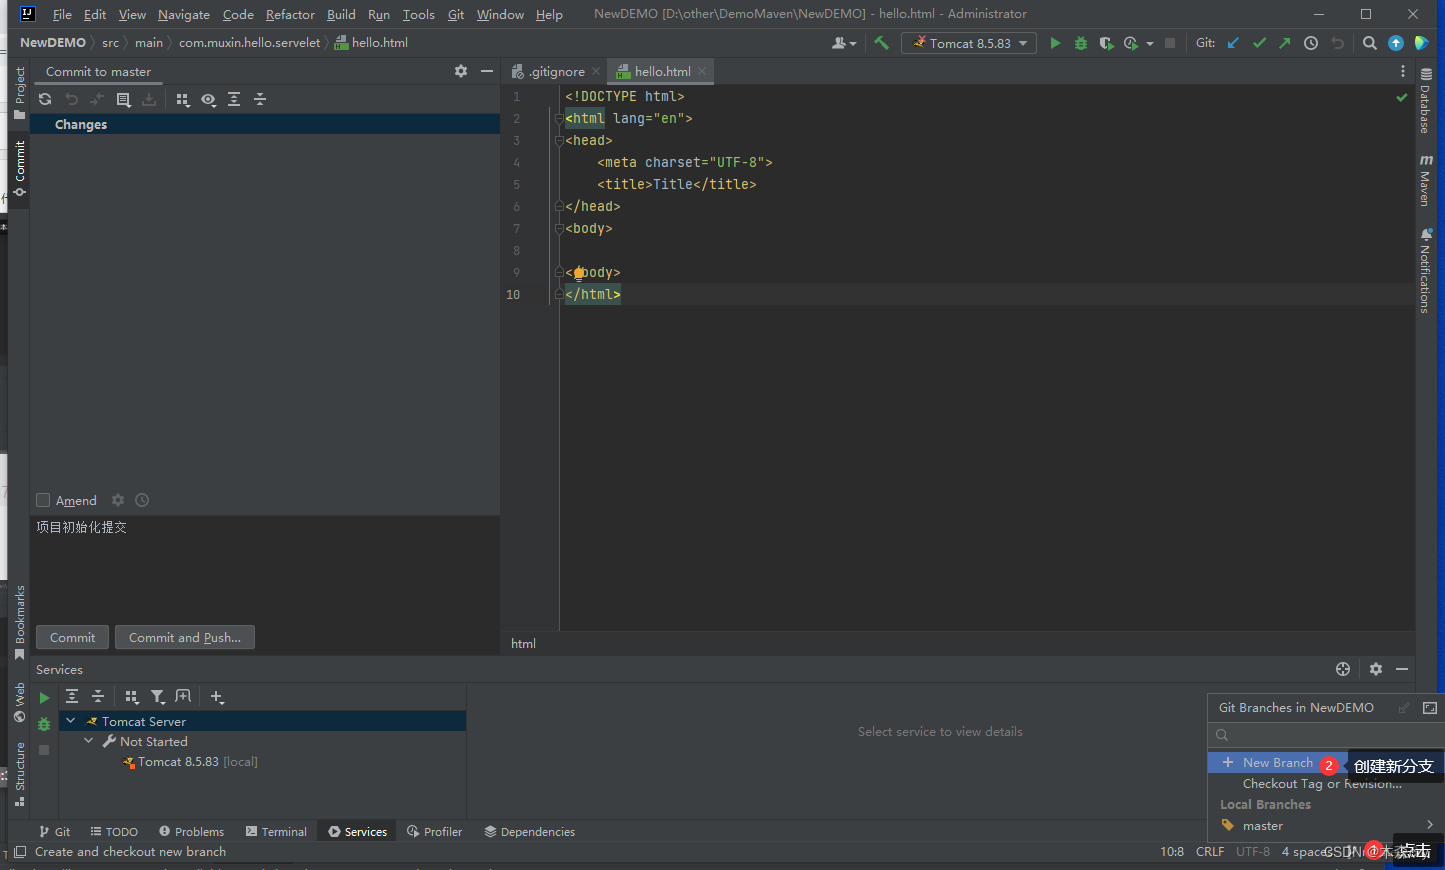Debug service with Services bug icon
The image size is (1445, 870).
pyautogui.click(x=44, y=724)
